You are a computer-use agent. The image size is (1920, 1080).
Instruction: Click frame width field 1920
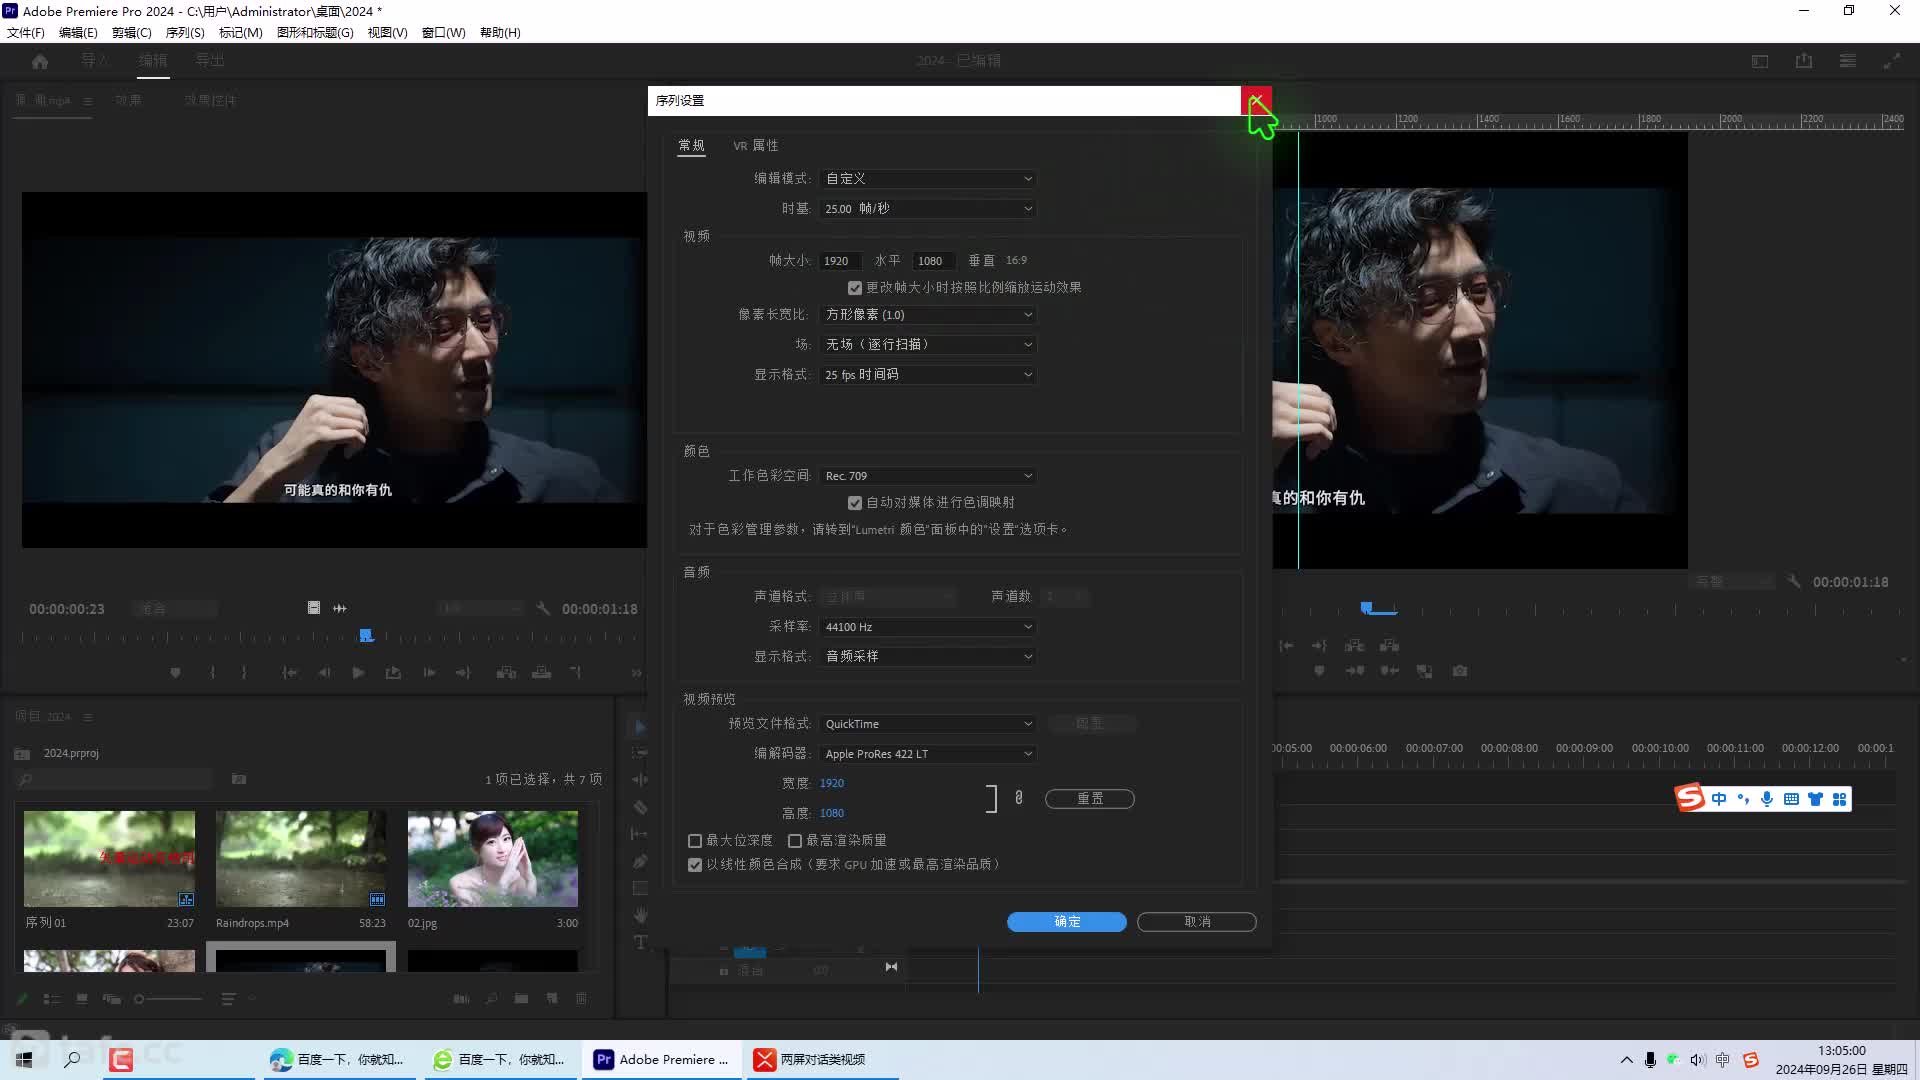[840, 261]
